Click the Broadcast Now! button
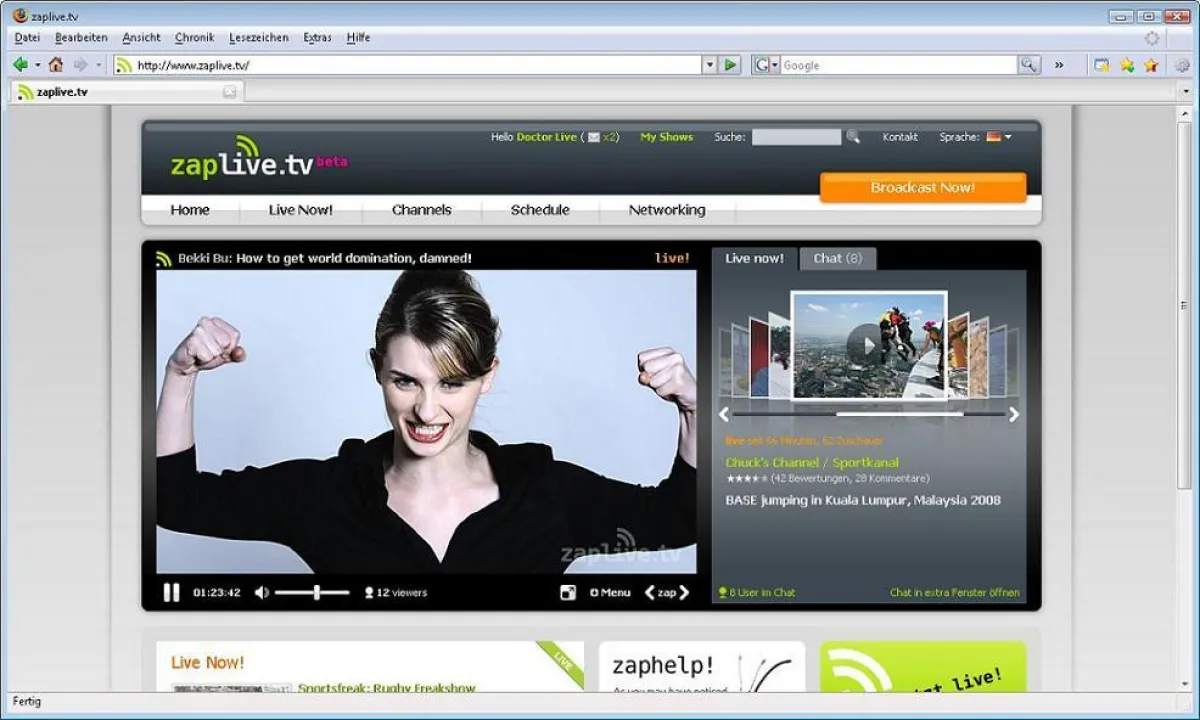Image resolution: width=1200 pixels, height=720 pixels. [922, 187]
